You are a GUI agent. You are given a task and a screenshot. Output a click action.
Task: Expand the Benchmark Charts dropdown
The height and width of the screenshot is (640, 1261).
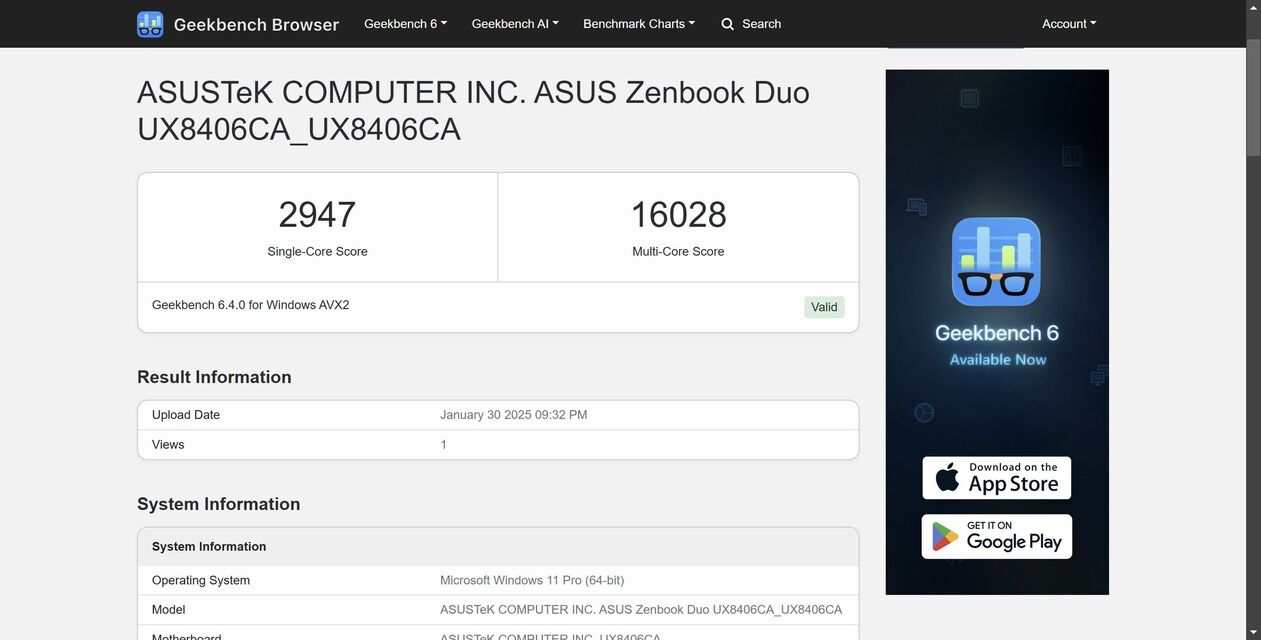pyautogui.click(x=638, y=23)
